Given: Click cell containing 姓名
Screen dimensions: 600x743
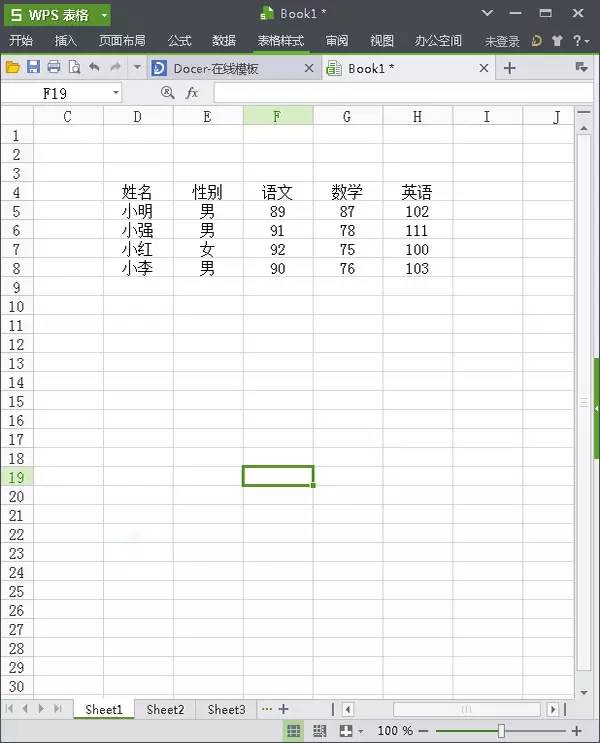Looking at the screenshot, I should [x=138, y=192].
